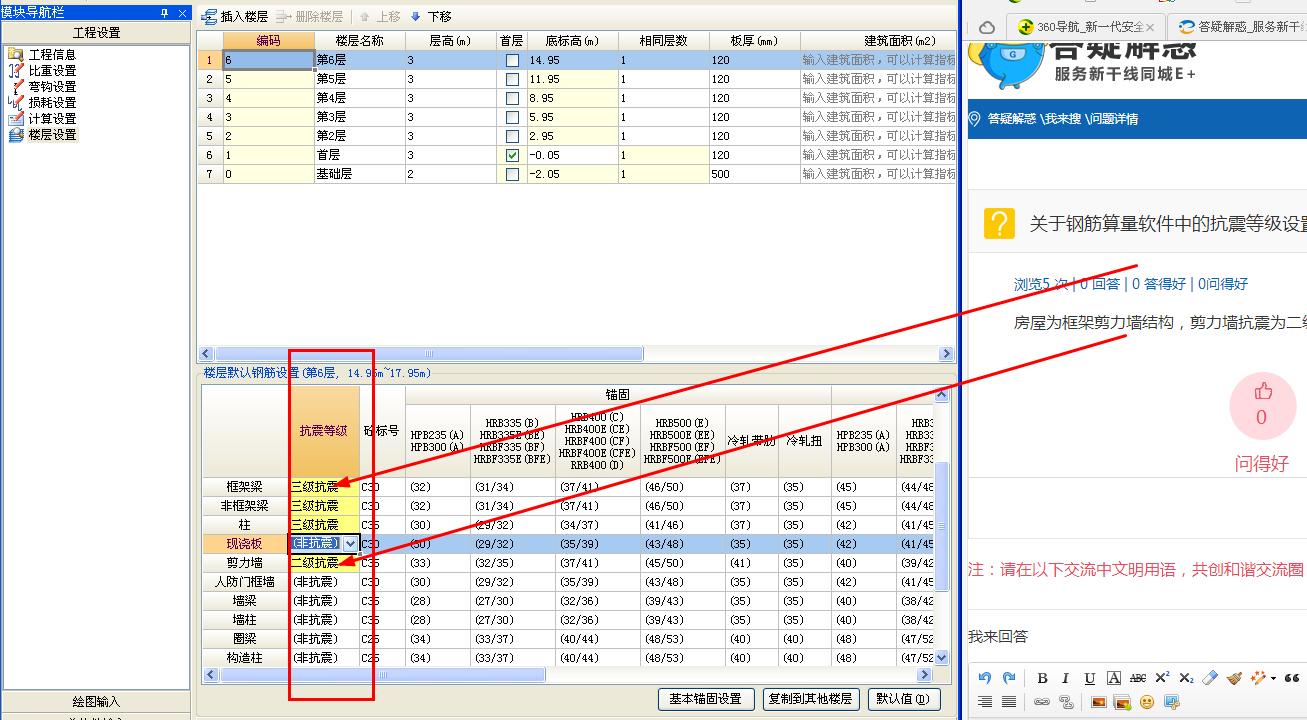
Task: Open auto-format dropdown arrow beside wand
Action: 1273,678
